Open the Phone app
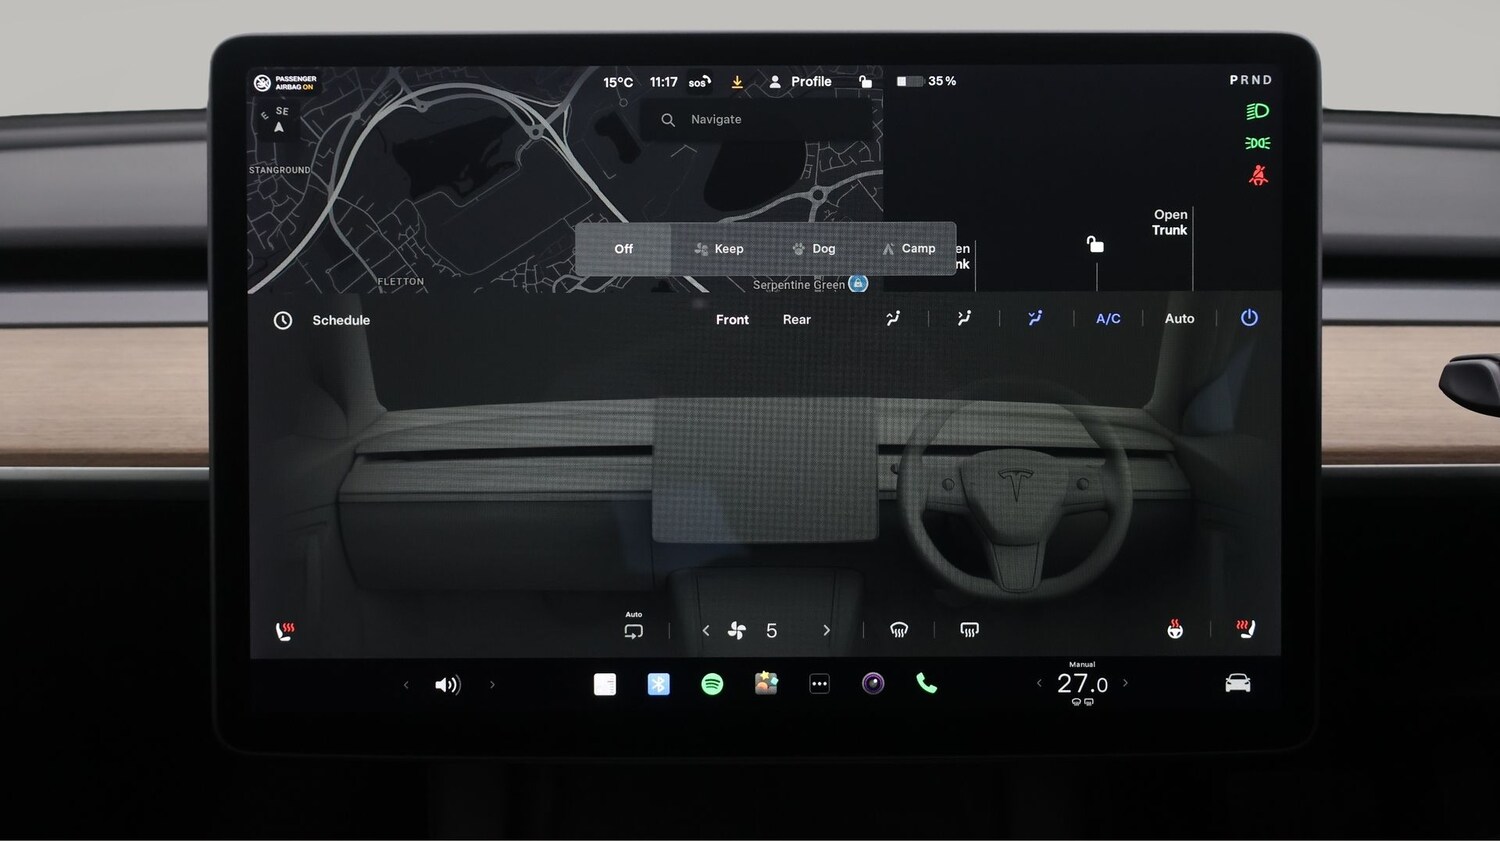This screenshot has height=841, width=1500. pyautogui.click(x=926, y=684)
